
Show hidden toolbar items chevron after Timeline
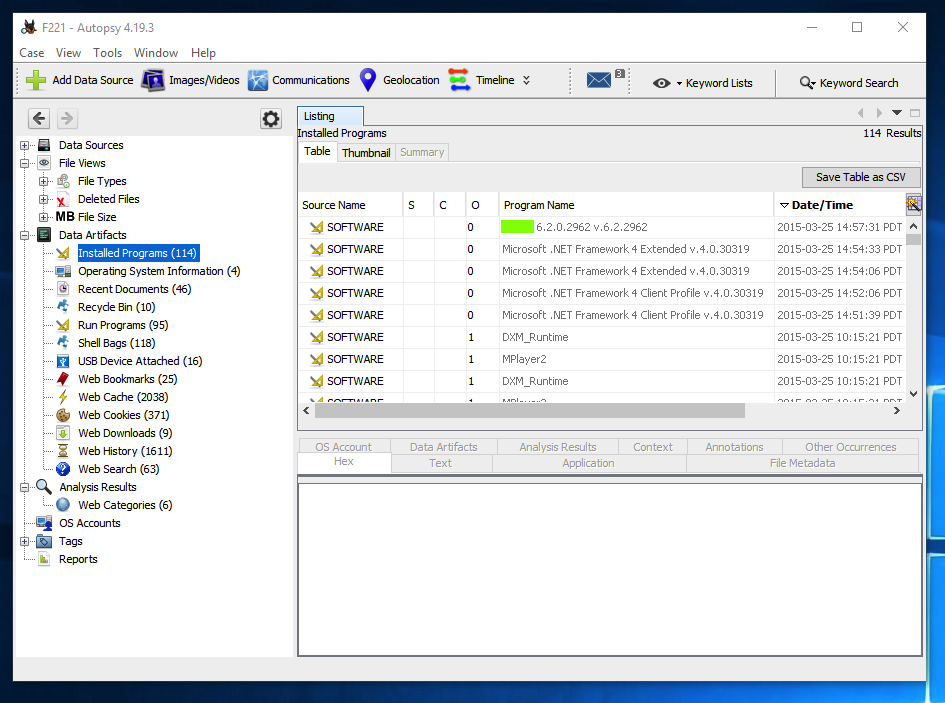(x=526, y=80)
